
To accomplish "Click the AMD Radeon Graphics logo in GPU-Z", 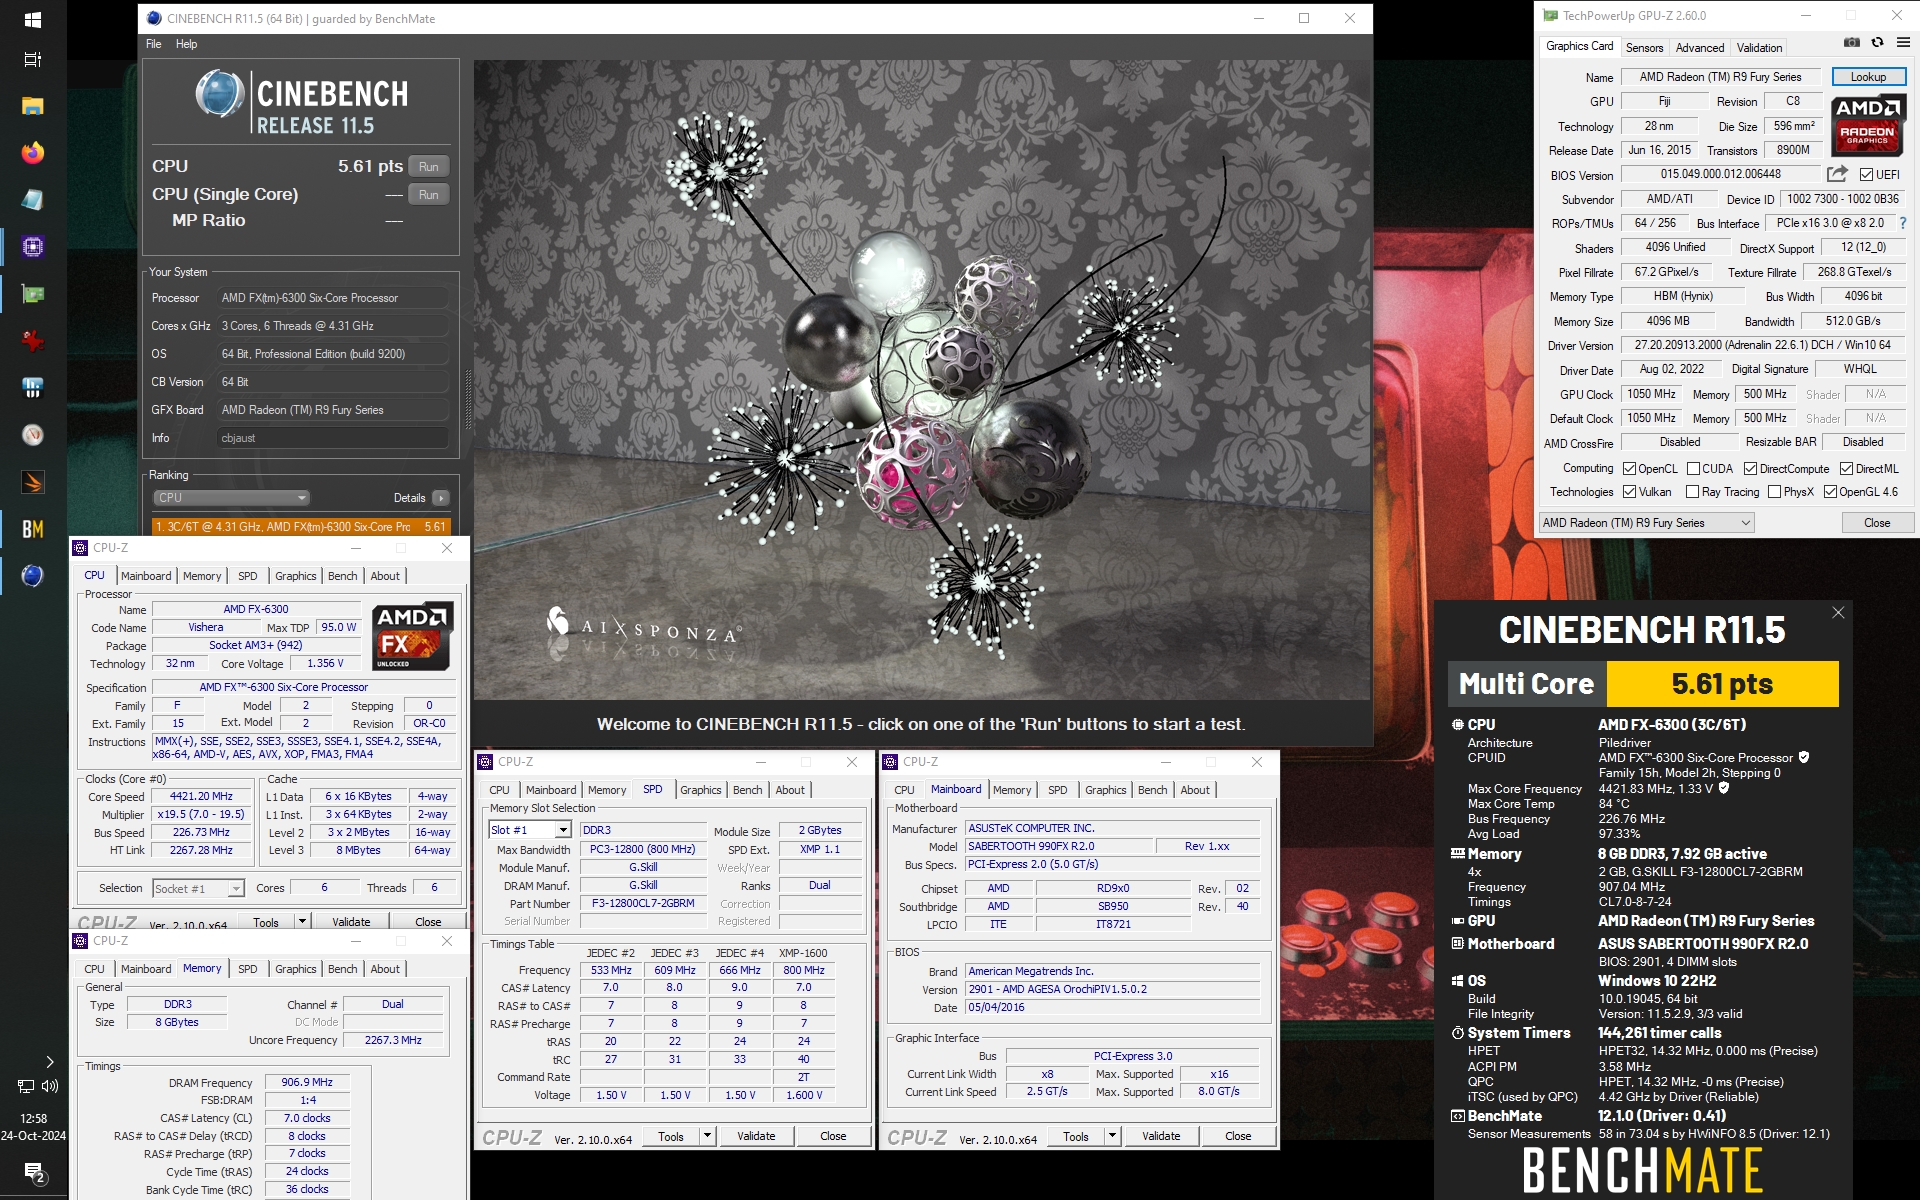I will (1868, 124).
